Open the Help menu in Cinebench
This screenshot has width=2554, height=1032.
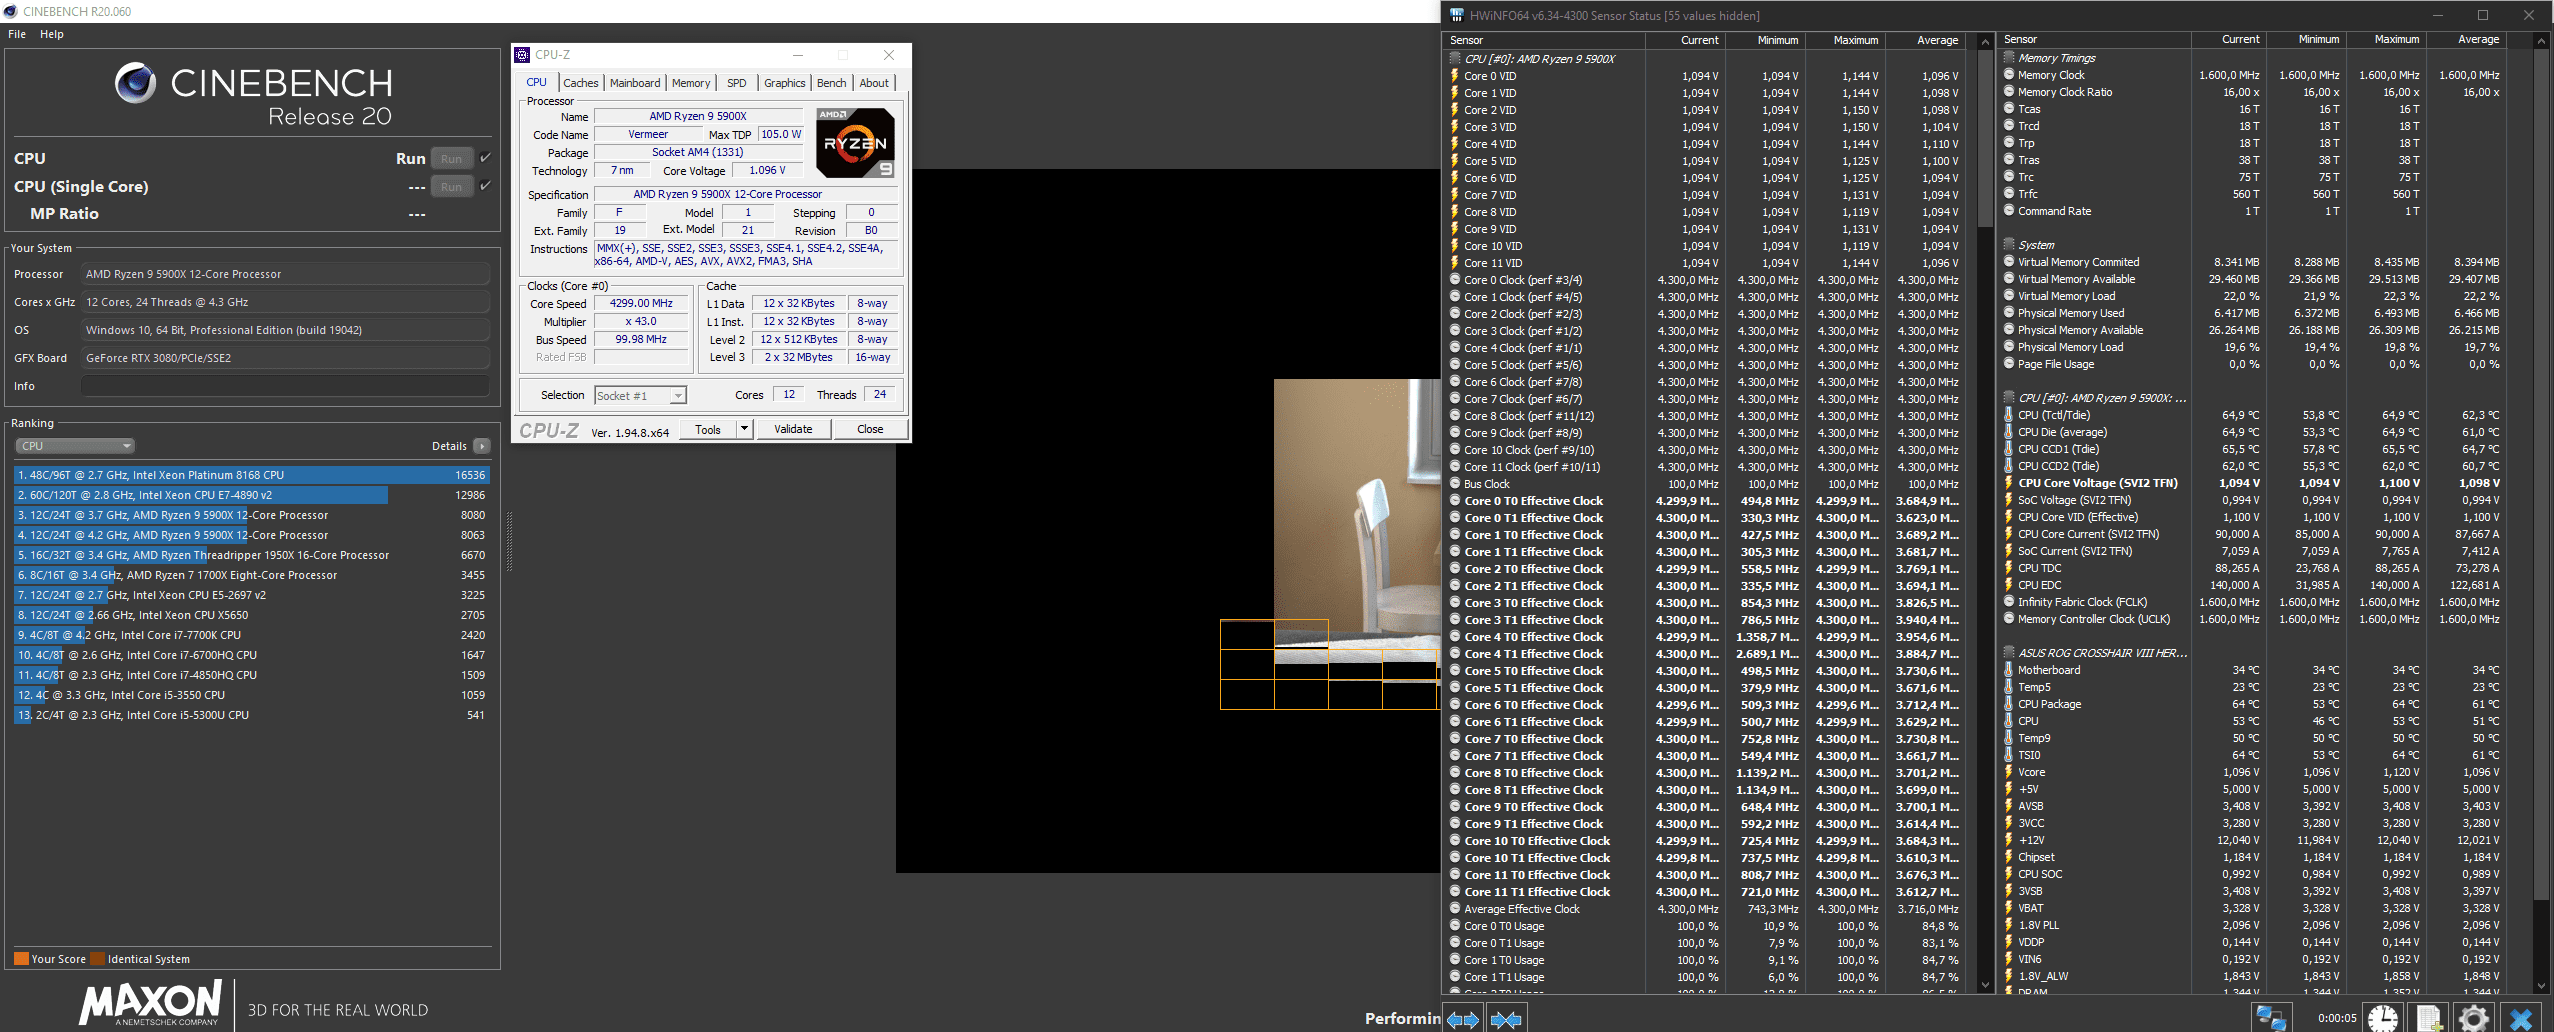pyautogui.click(x=52, y=34)
